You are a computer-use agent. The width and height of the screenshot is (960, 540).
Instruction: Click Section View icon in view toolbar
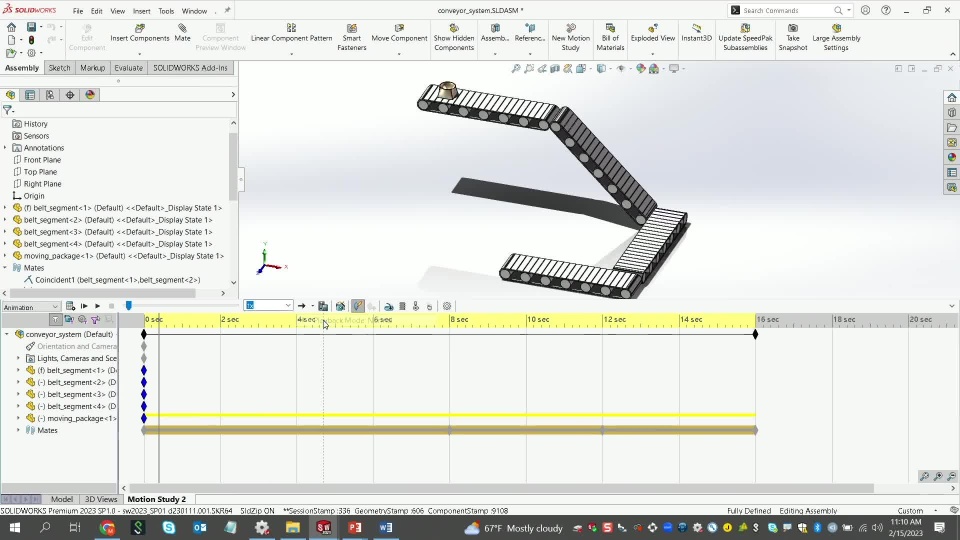pyautogui.click(x=555, y=69)
